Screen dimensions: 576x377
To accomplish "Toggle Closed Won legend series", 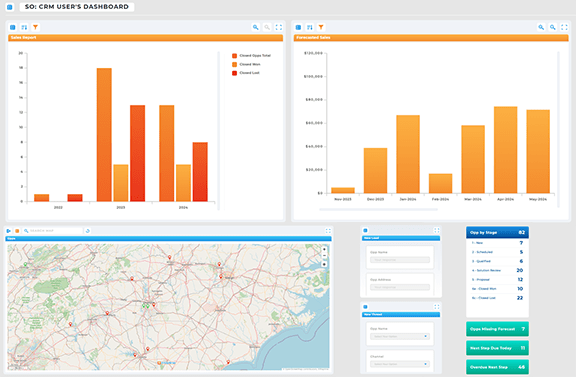I will tap(246, 64).
